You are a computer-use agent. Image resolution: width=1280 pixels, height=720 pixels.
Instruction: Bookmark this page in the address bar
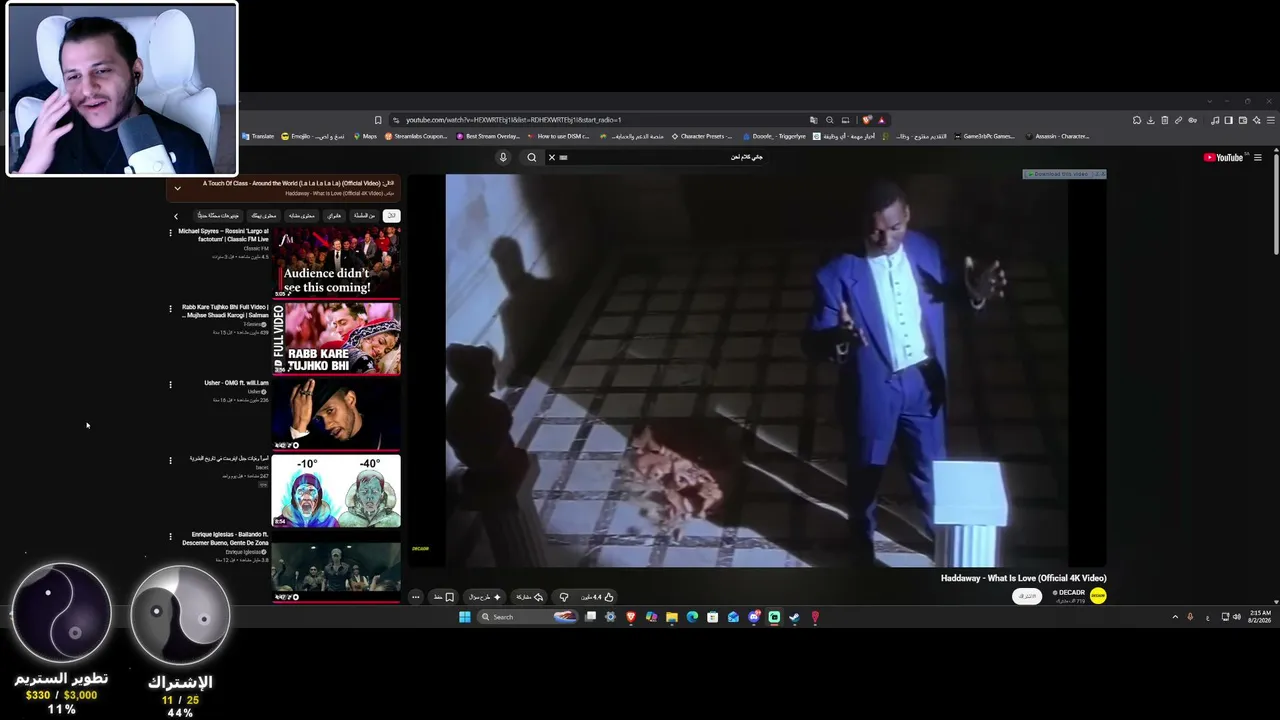tap(378, 120)
